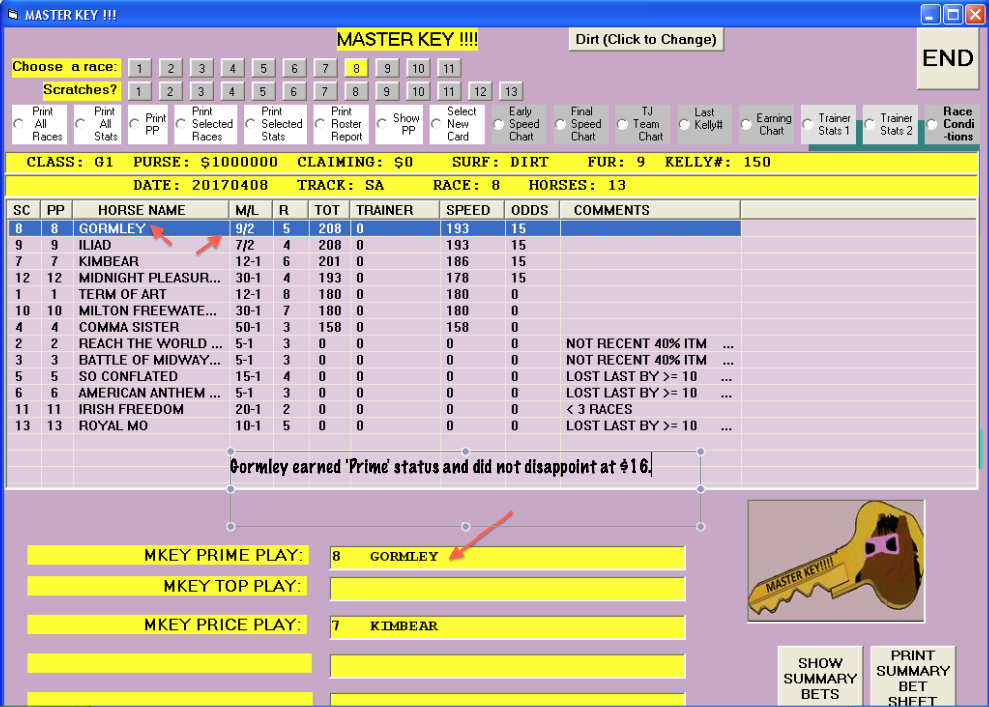Click the MKEY PRICE PLAY field
Viewport: 989px width, 707px height.
507,627
